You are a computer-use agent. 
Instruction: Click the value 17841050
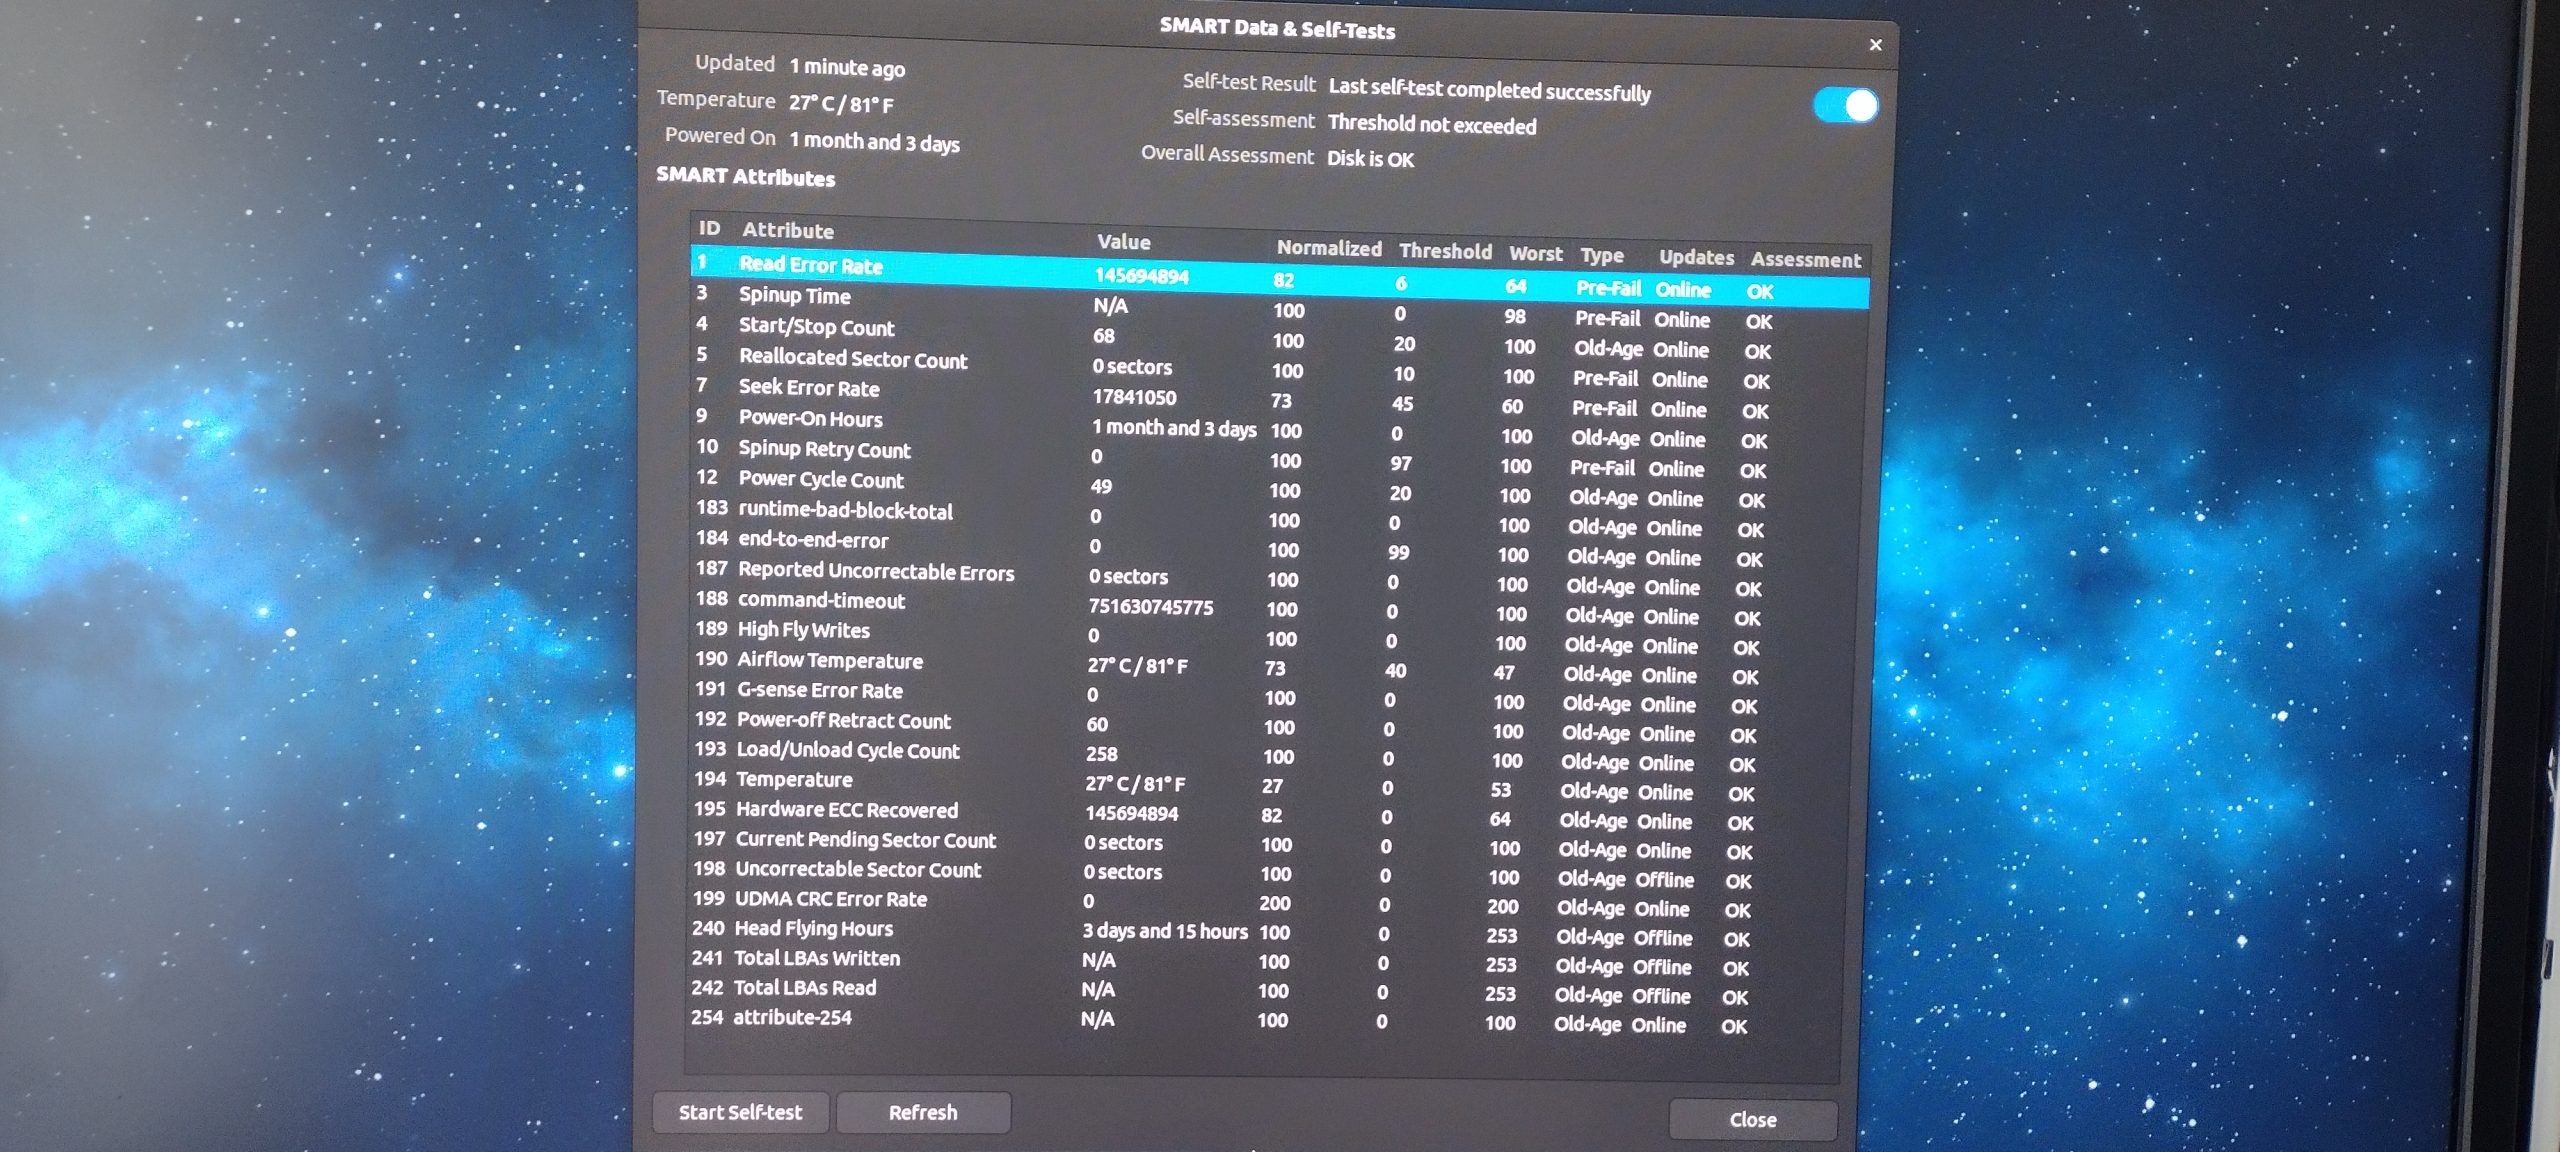click(1134, 397)
